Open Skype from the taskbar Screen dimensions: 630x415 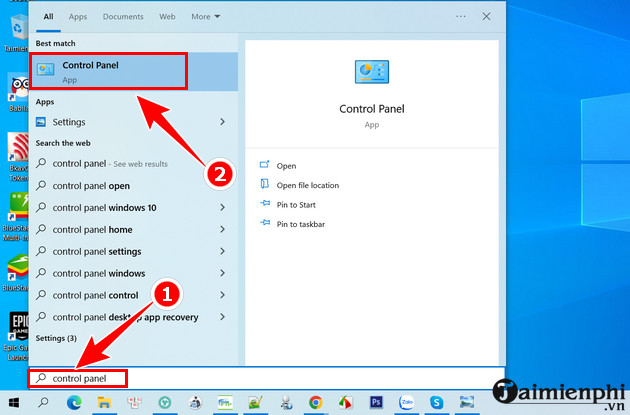pos(437,402)
